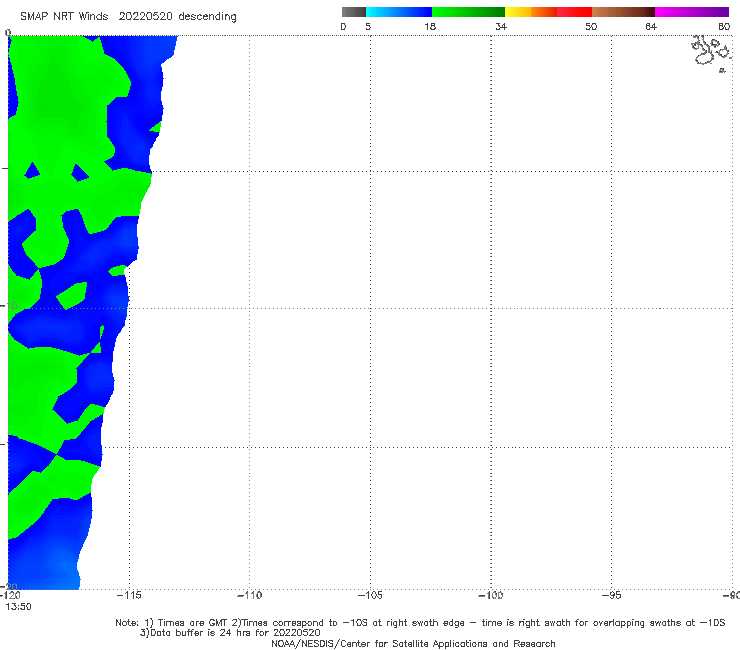Click the NOAA/NESDIS credit line
740x650 pixels.
[x=413, y=644]
